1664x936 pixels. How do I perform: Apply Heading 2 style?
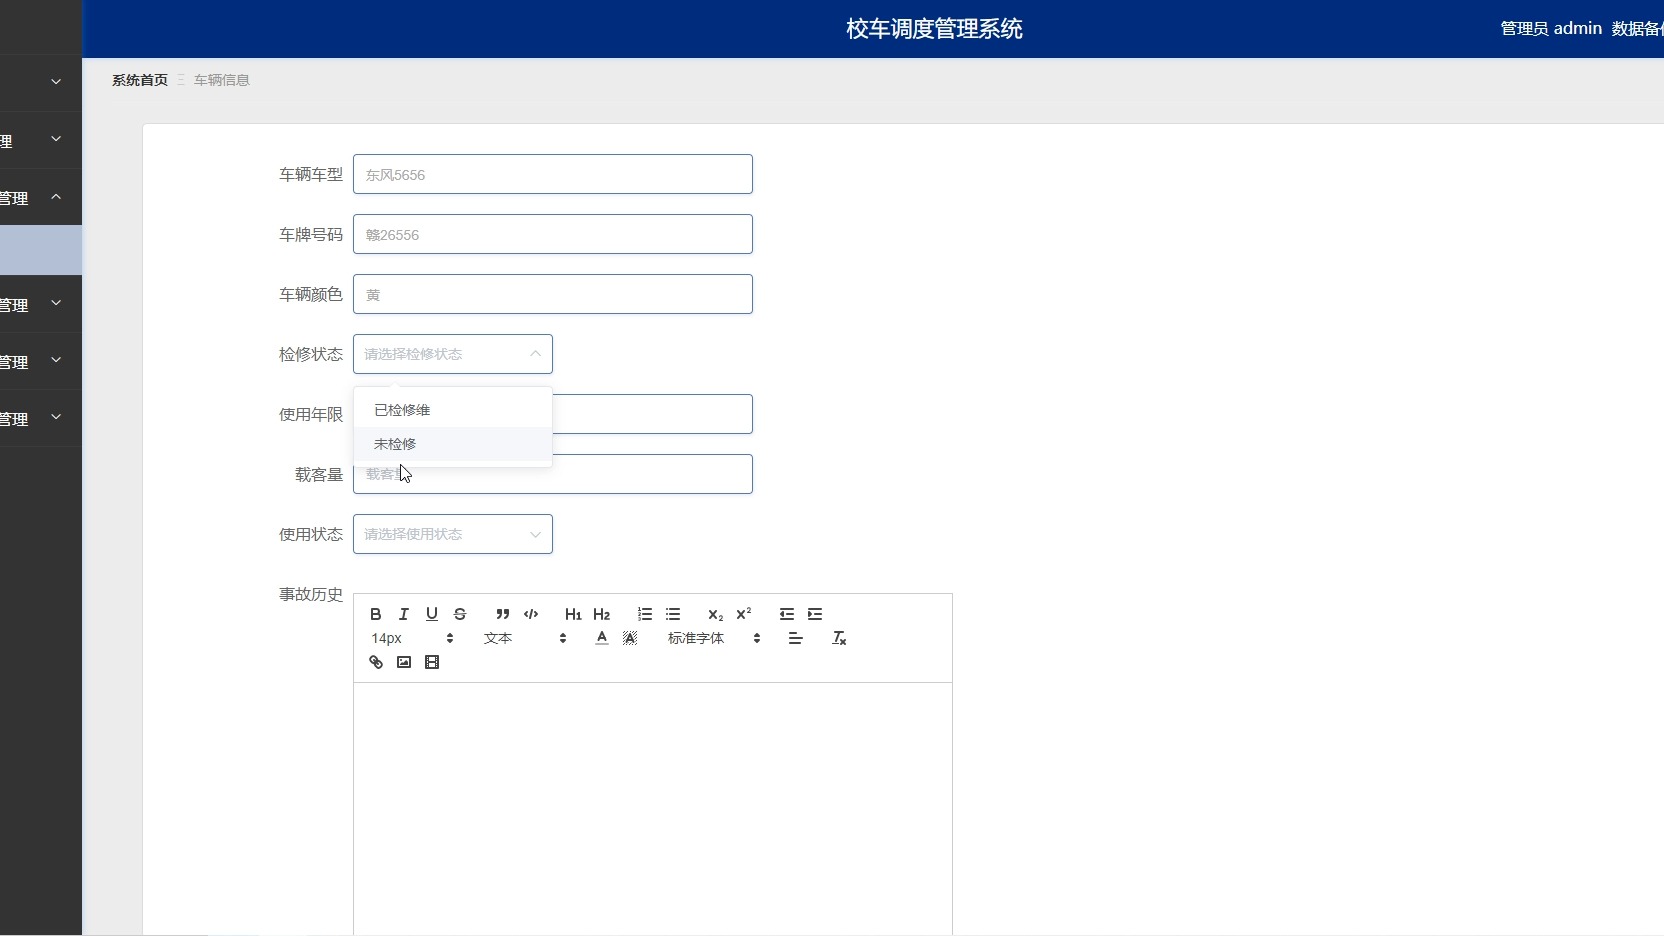[x=601, y=614]
